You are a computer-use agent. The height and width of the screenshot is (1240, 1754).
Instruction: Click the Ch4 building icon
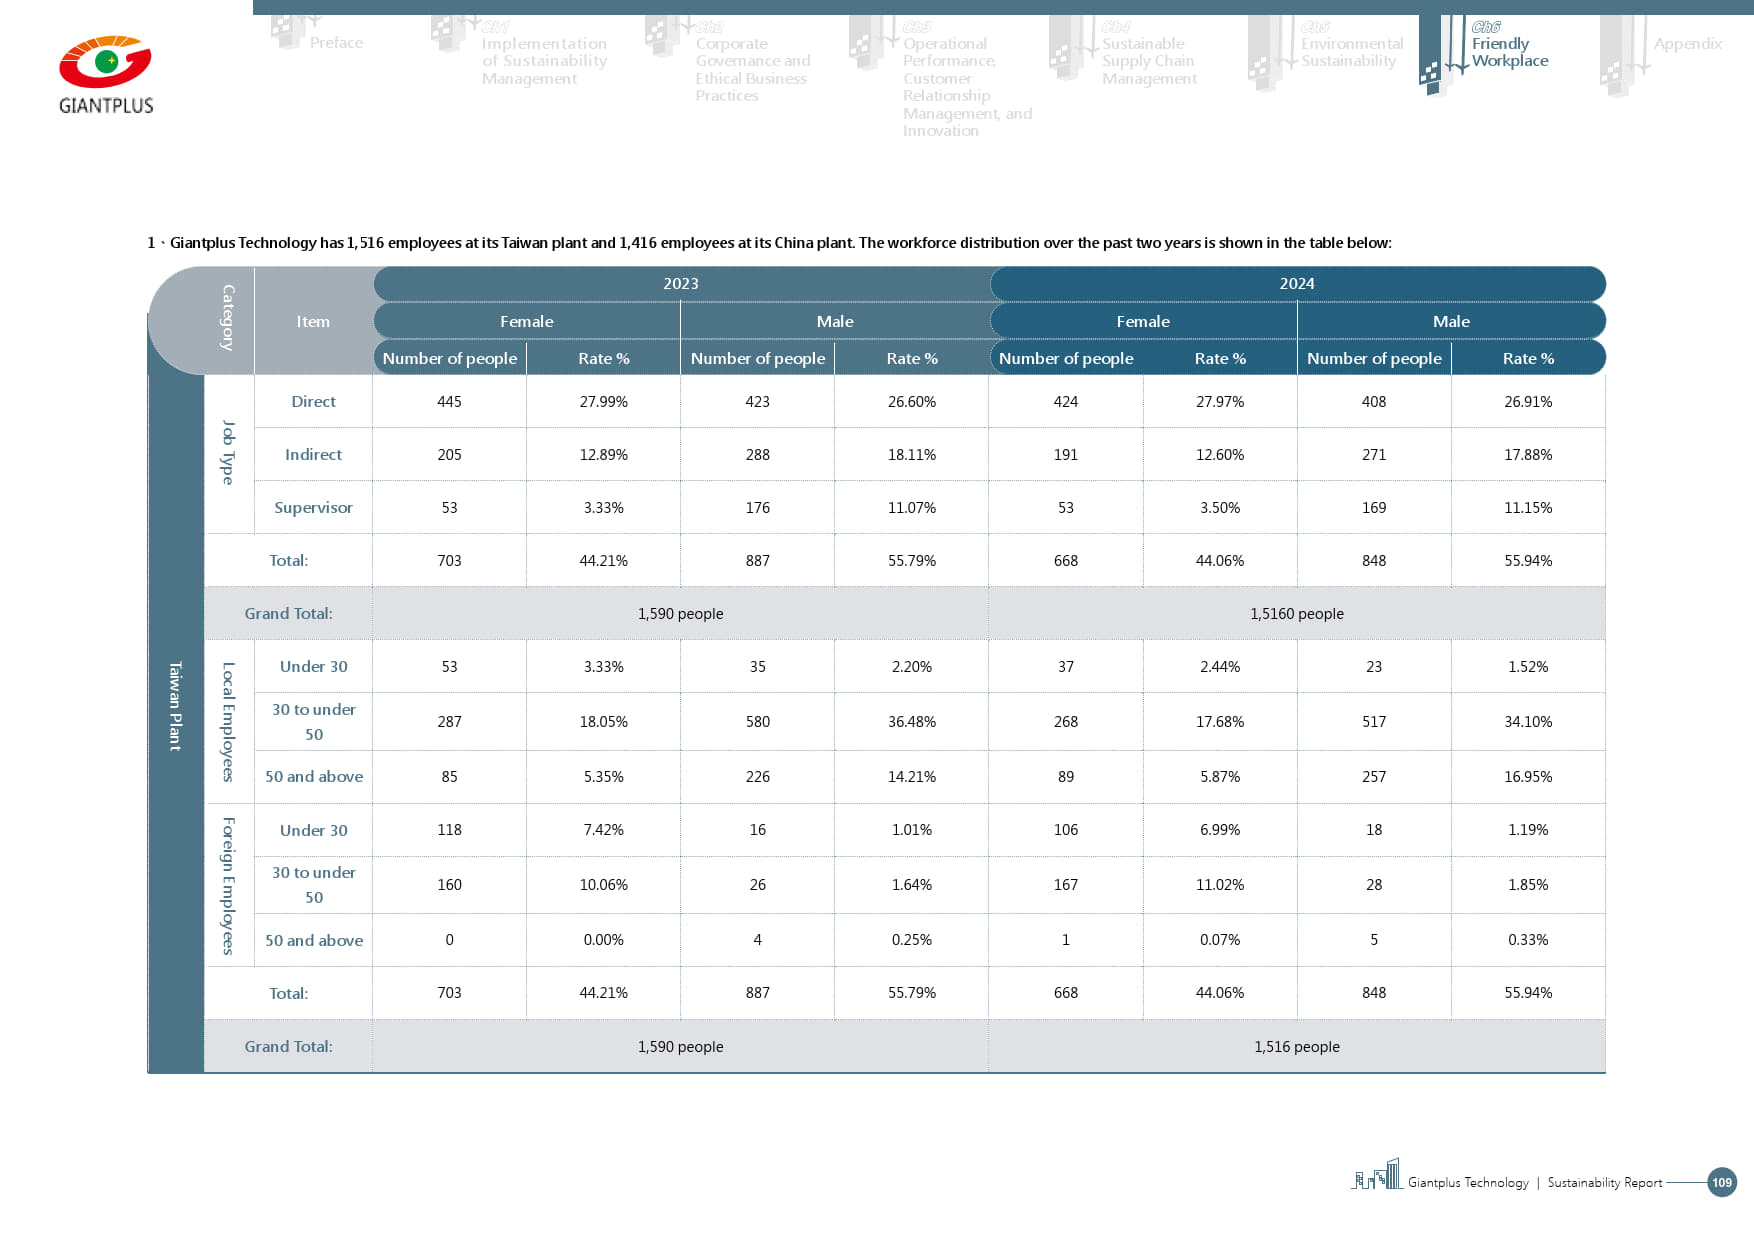(1067, 48)
